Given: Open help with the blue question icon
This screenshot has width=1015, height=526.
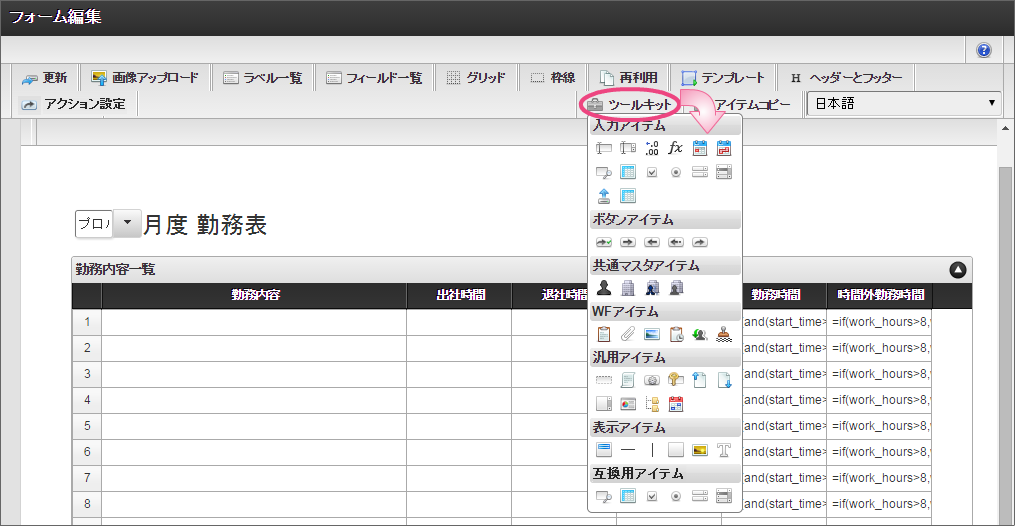Looking at the screenshot, I should pyautogui.click(x=983, y=50).
